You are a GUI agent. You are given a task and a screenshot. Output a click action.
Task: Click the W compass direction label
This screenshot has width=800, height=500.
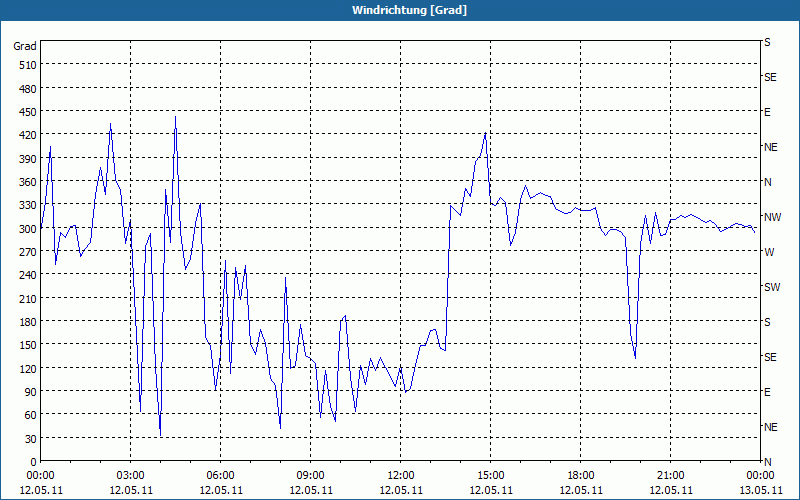pyautogui.click(x=769, y=252)
